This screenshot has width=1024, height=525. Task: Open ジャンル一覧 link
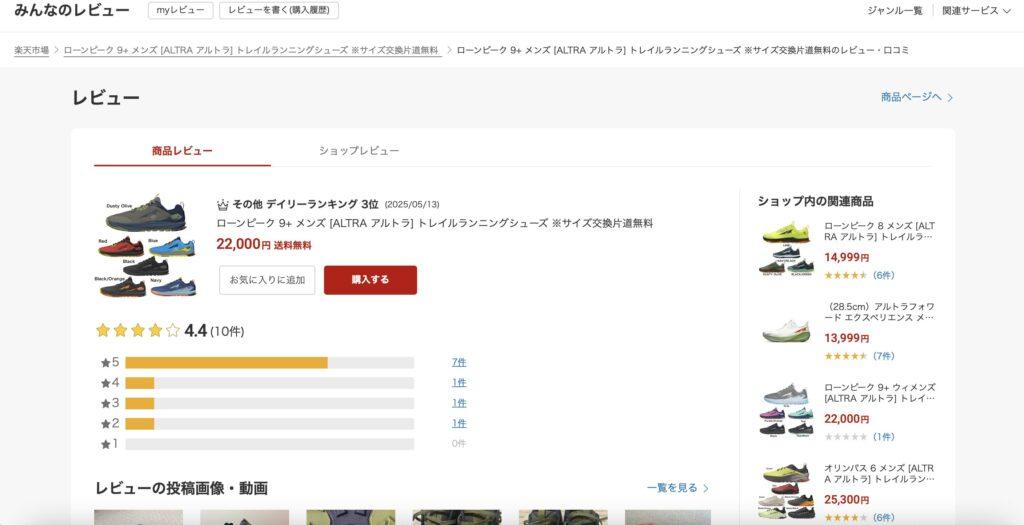click(895, 10)
